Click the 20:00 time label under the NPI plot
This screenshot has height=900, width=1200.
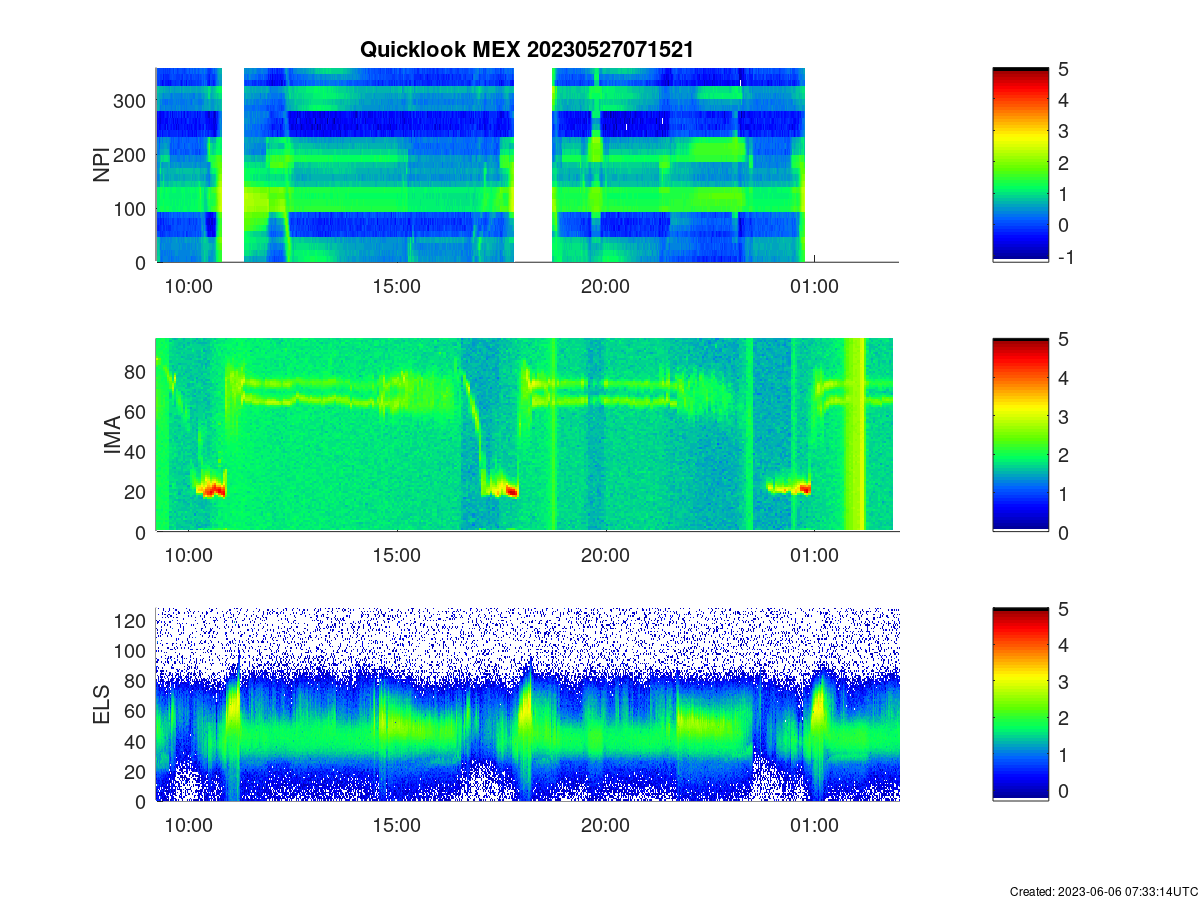pyautogui.click(x=606, y=287)
